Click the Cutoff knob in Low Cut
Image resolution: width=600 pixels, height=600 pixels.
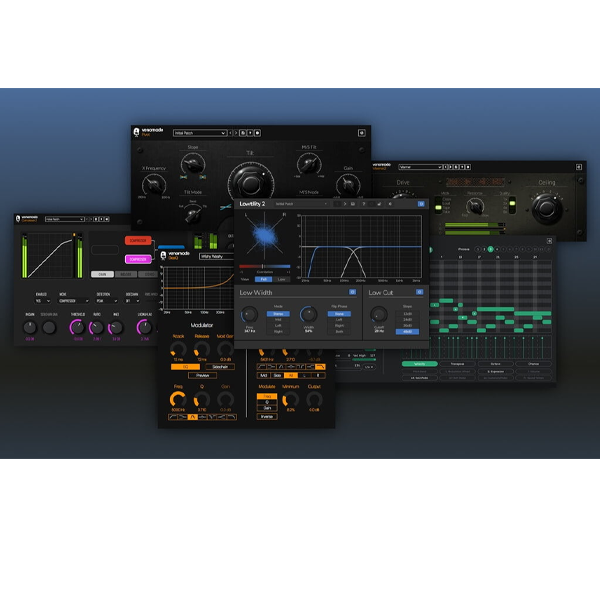pos(378,315)
